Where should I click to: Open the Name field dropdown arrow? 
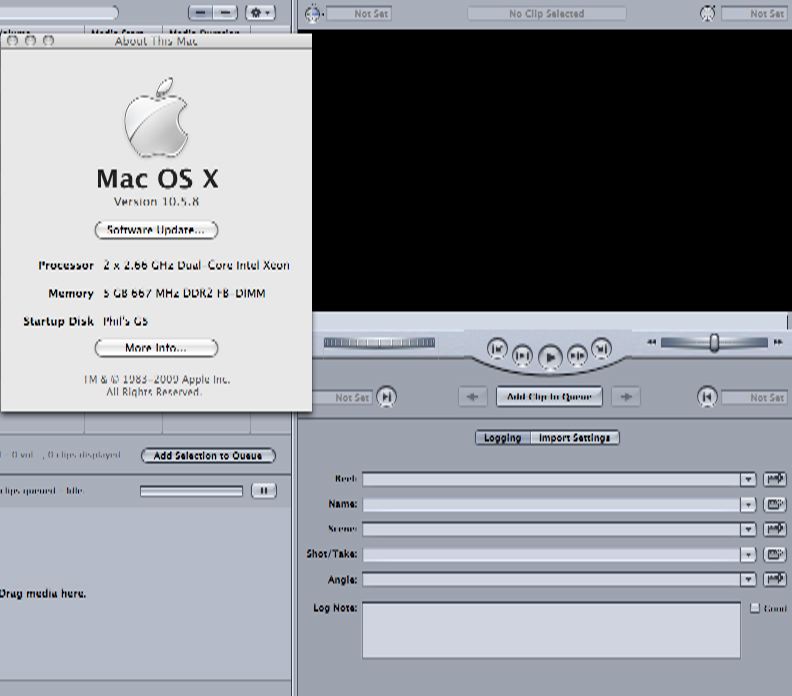tap(748, 505)
